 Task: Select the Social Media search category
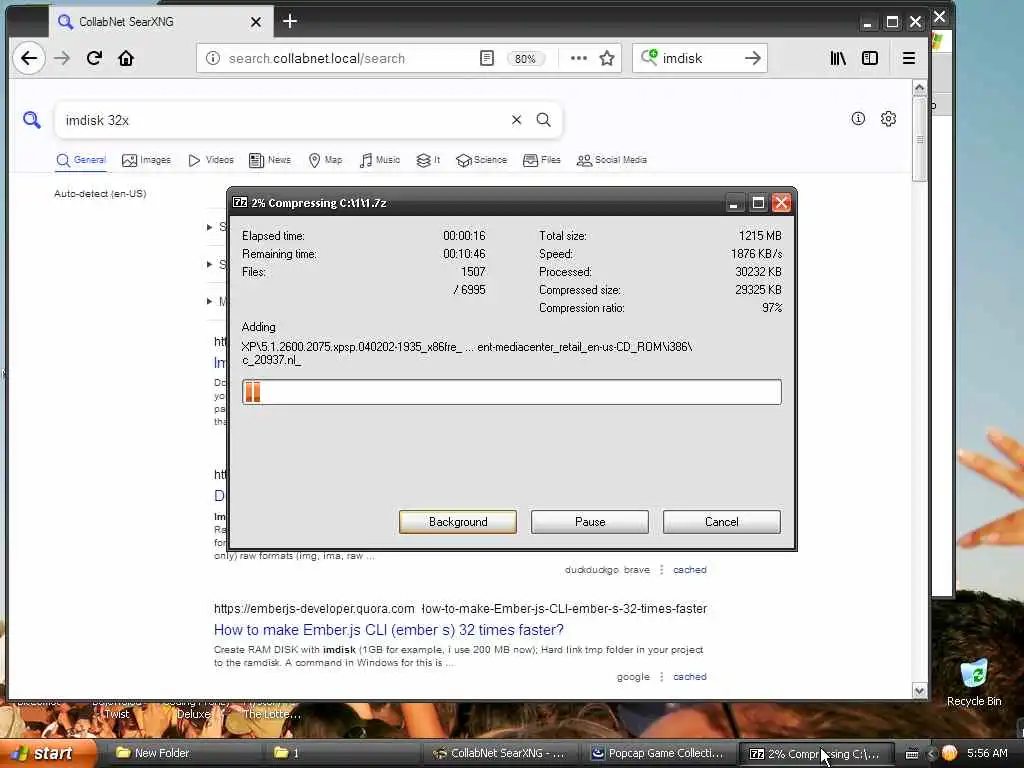coord(612,160)
